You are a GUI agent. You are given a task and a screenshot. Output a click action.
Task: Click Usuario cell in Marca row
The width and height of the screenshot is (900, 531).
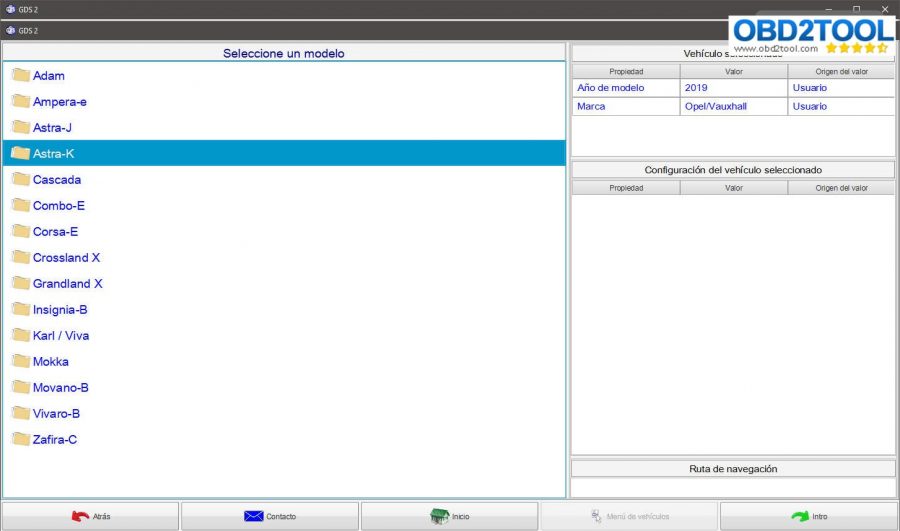point(841,106)
